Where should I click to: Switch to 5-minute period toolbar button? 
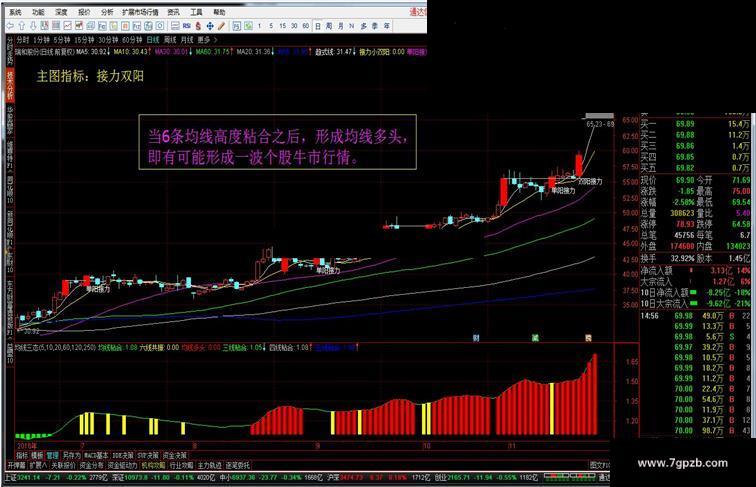[271, 26]
